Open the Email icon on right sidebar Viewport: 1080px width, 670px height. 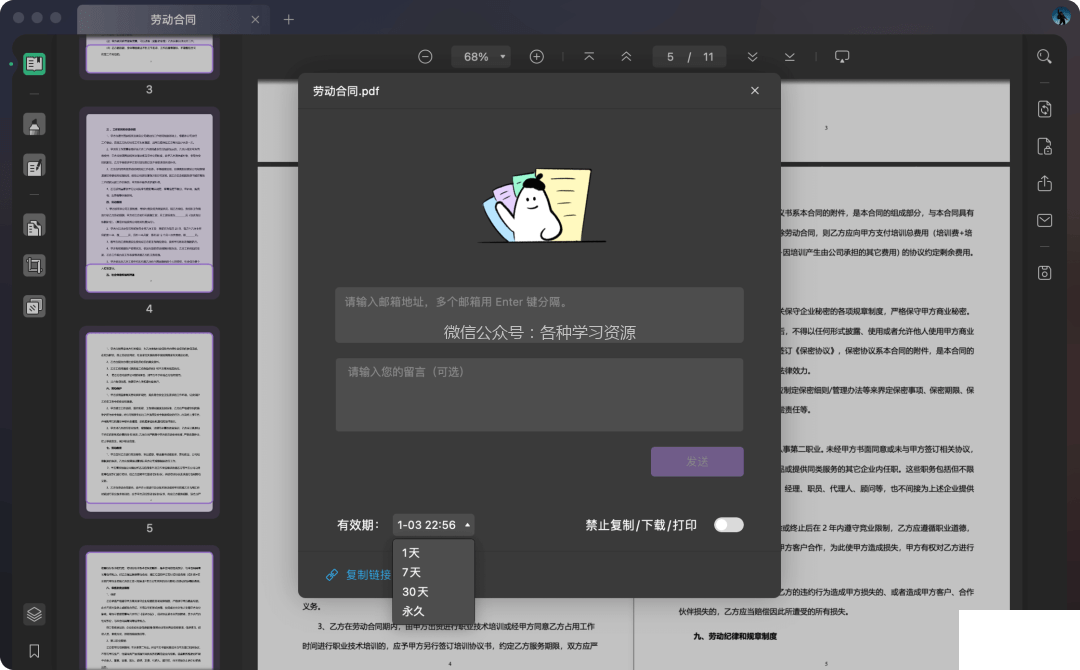1044,220
